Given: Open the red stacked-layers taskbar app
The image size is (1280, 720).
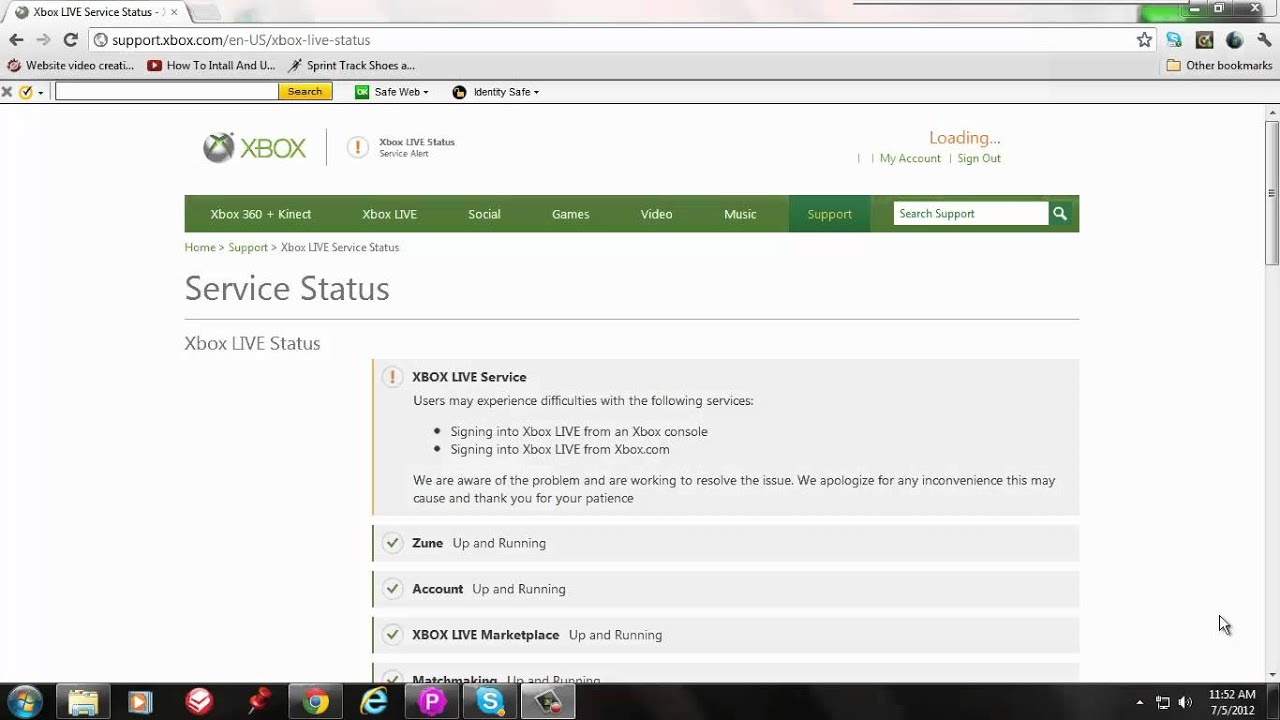Looking at the screenshot, I should 199,702.
